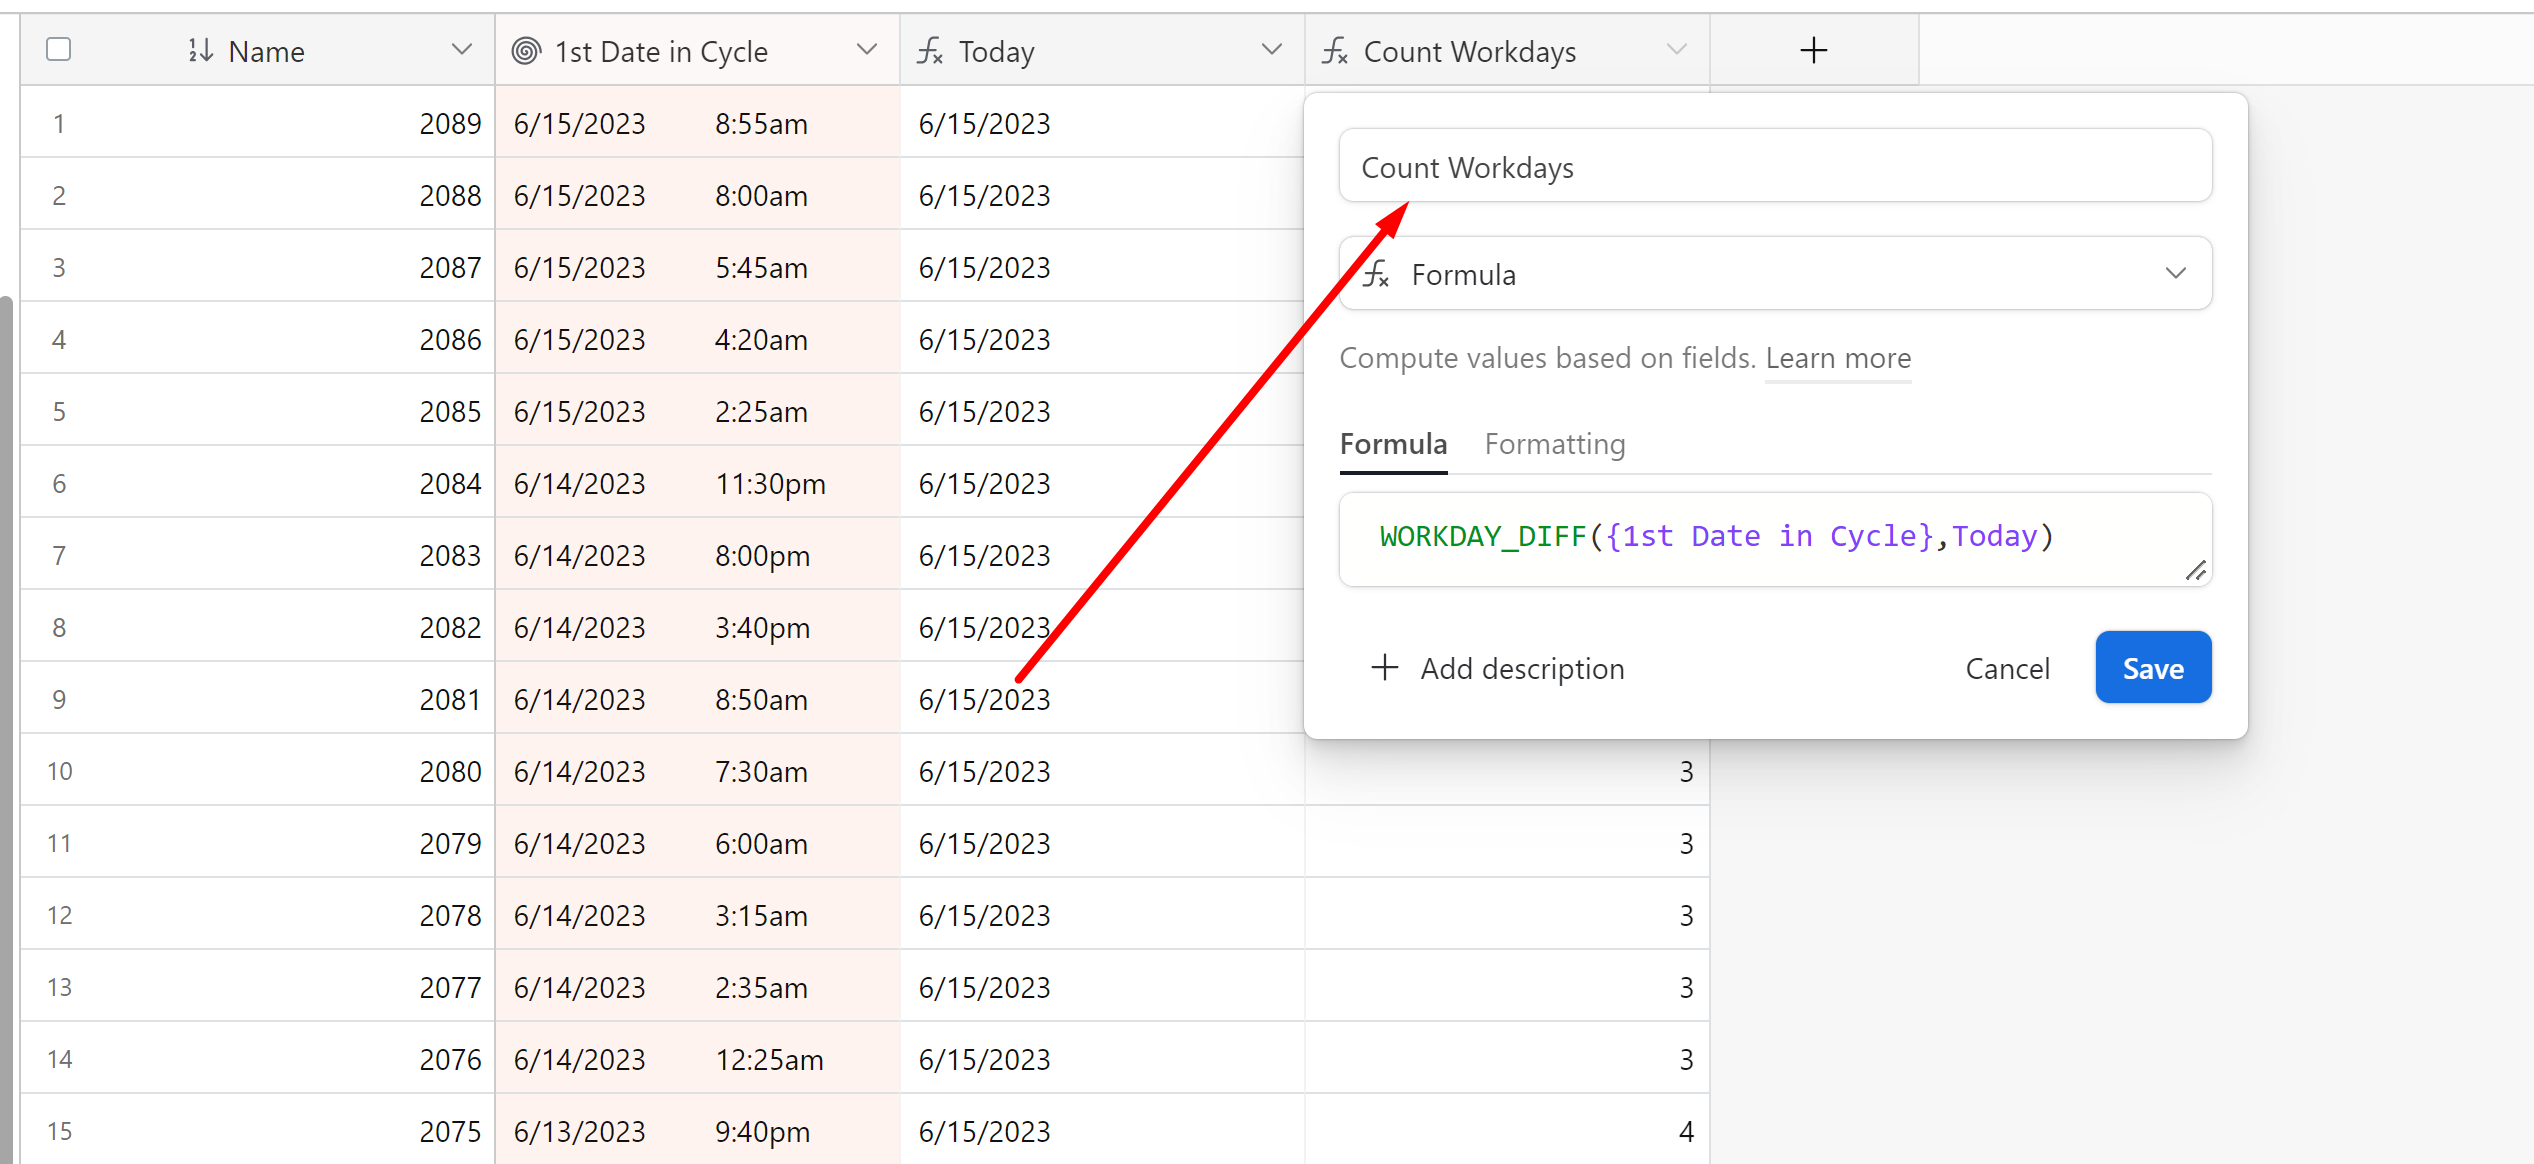2534x1164 pixels.
Task: Select row number 4
Action: [59, 340]
